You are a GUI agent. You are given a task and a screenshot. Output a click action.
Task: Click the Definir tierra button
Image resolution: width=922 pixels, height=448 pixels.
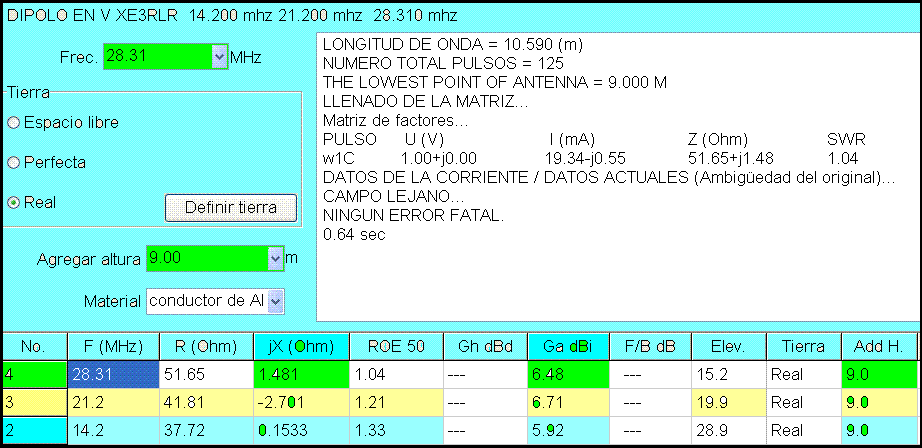pyautogui.click(x=231, y=207)
